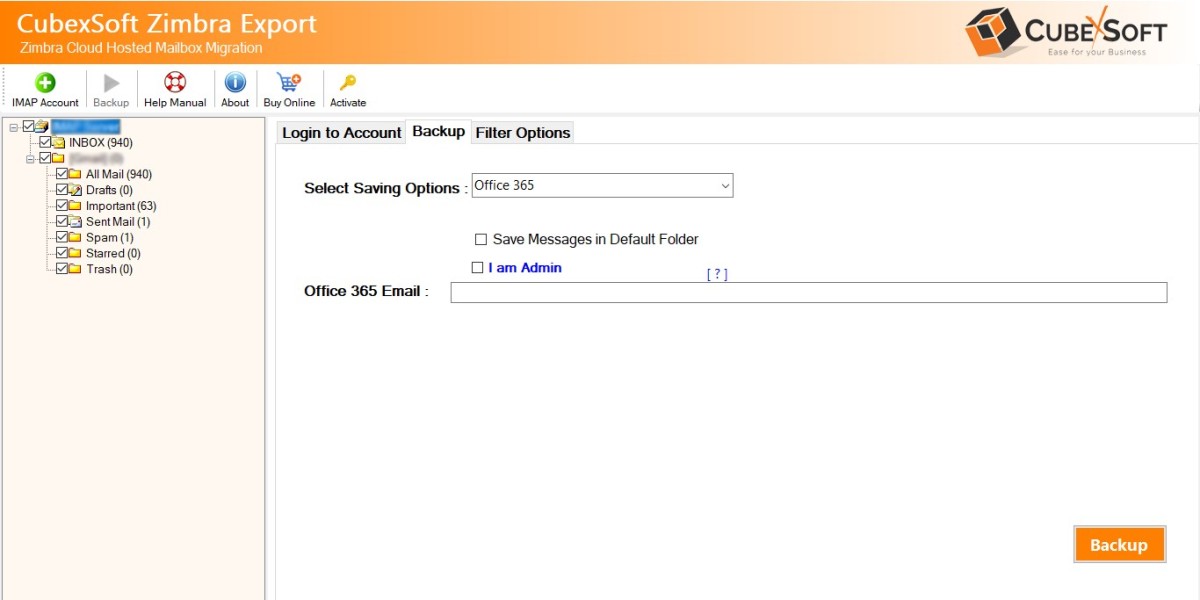Collapse the Gmail subfolder tree node
This screenshot has height=600, width=1200.
pos(31,158)
